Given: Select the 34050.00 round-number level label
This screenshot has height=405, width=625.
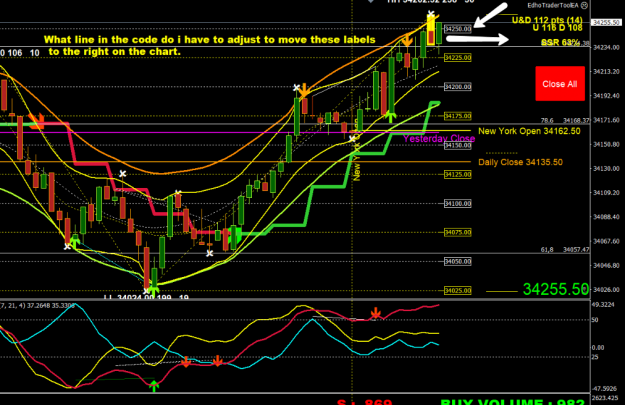Looking at the screenshot, I should click(x=458, y=261).
